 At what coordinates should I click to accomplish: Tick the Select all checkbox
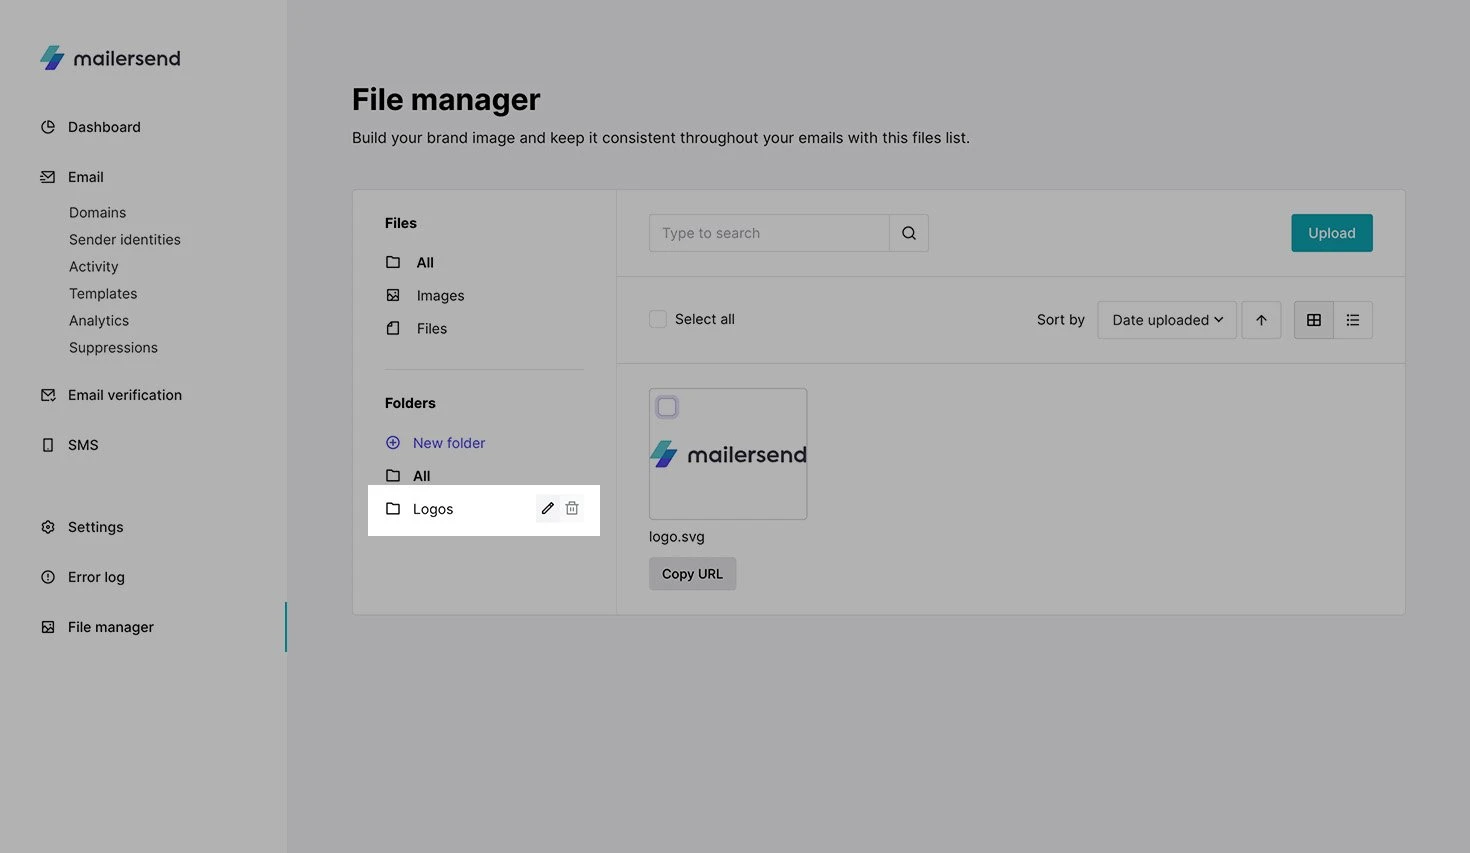658,319
